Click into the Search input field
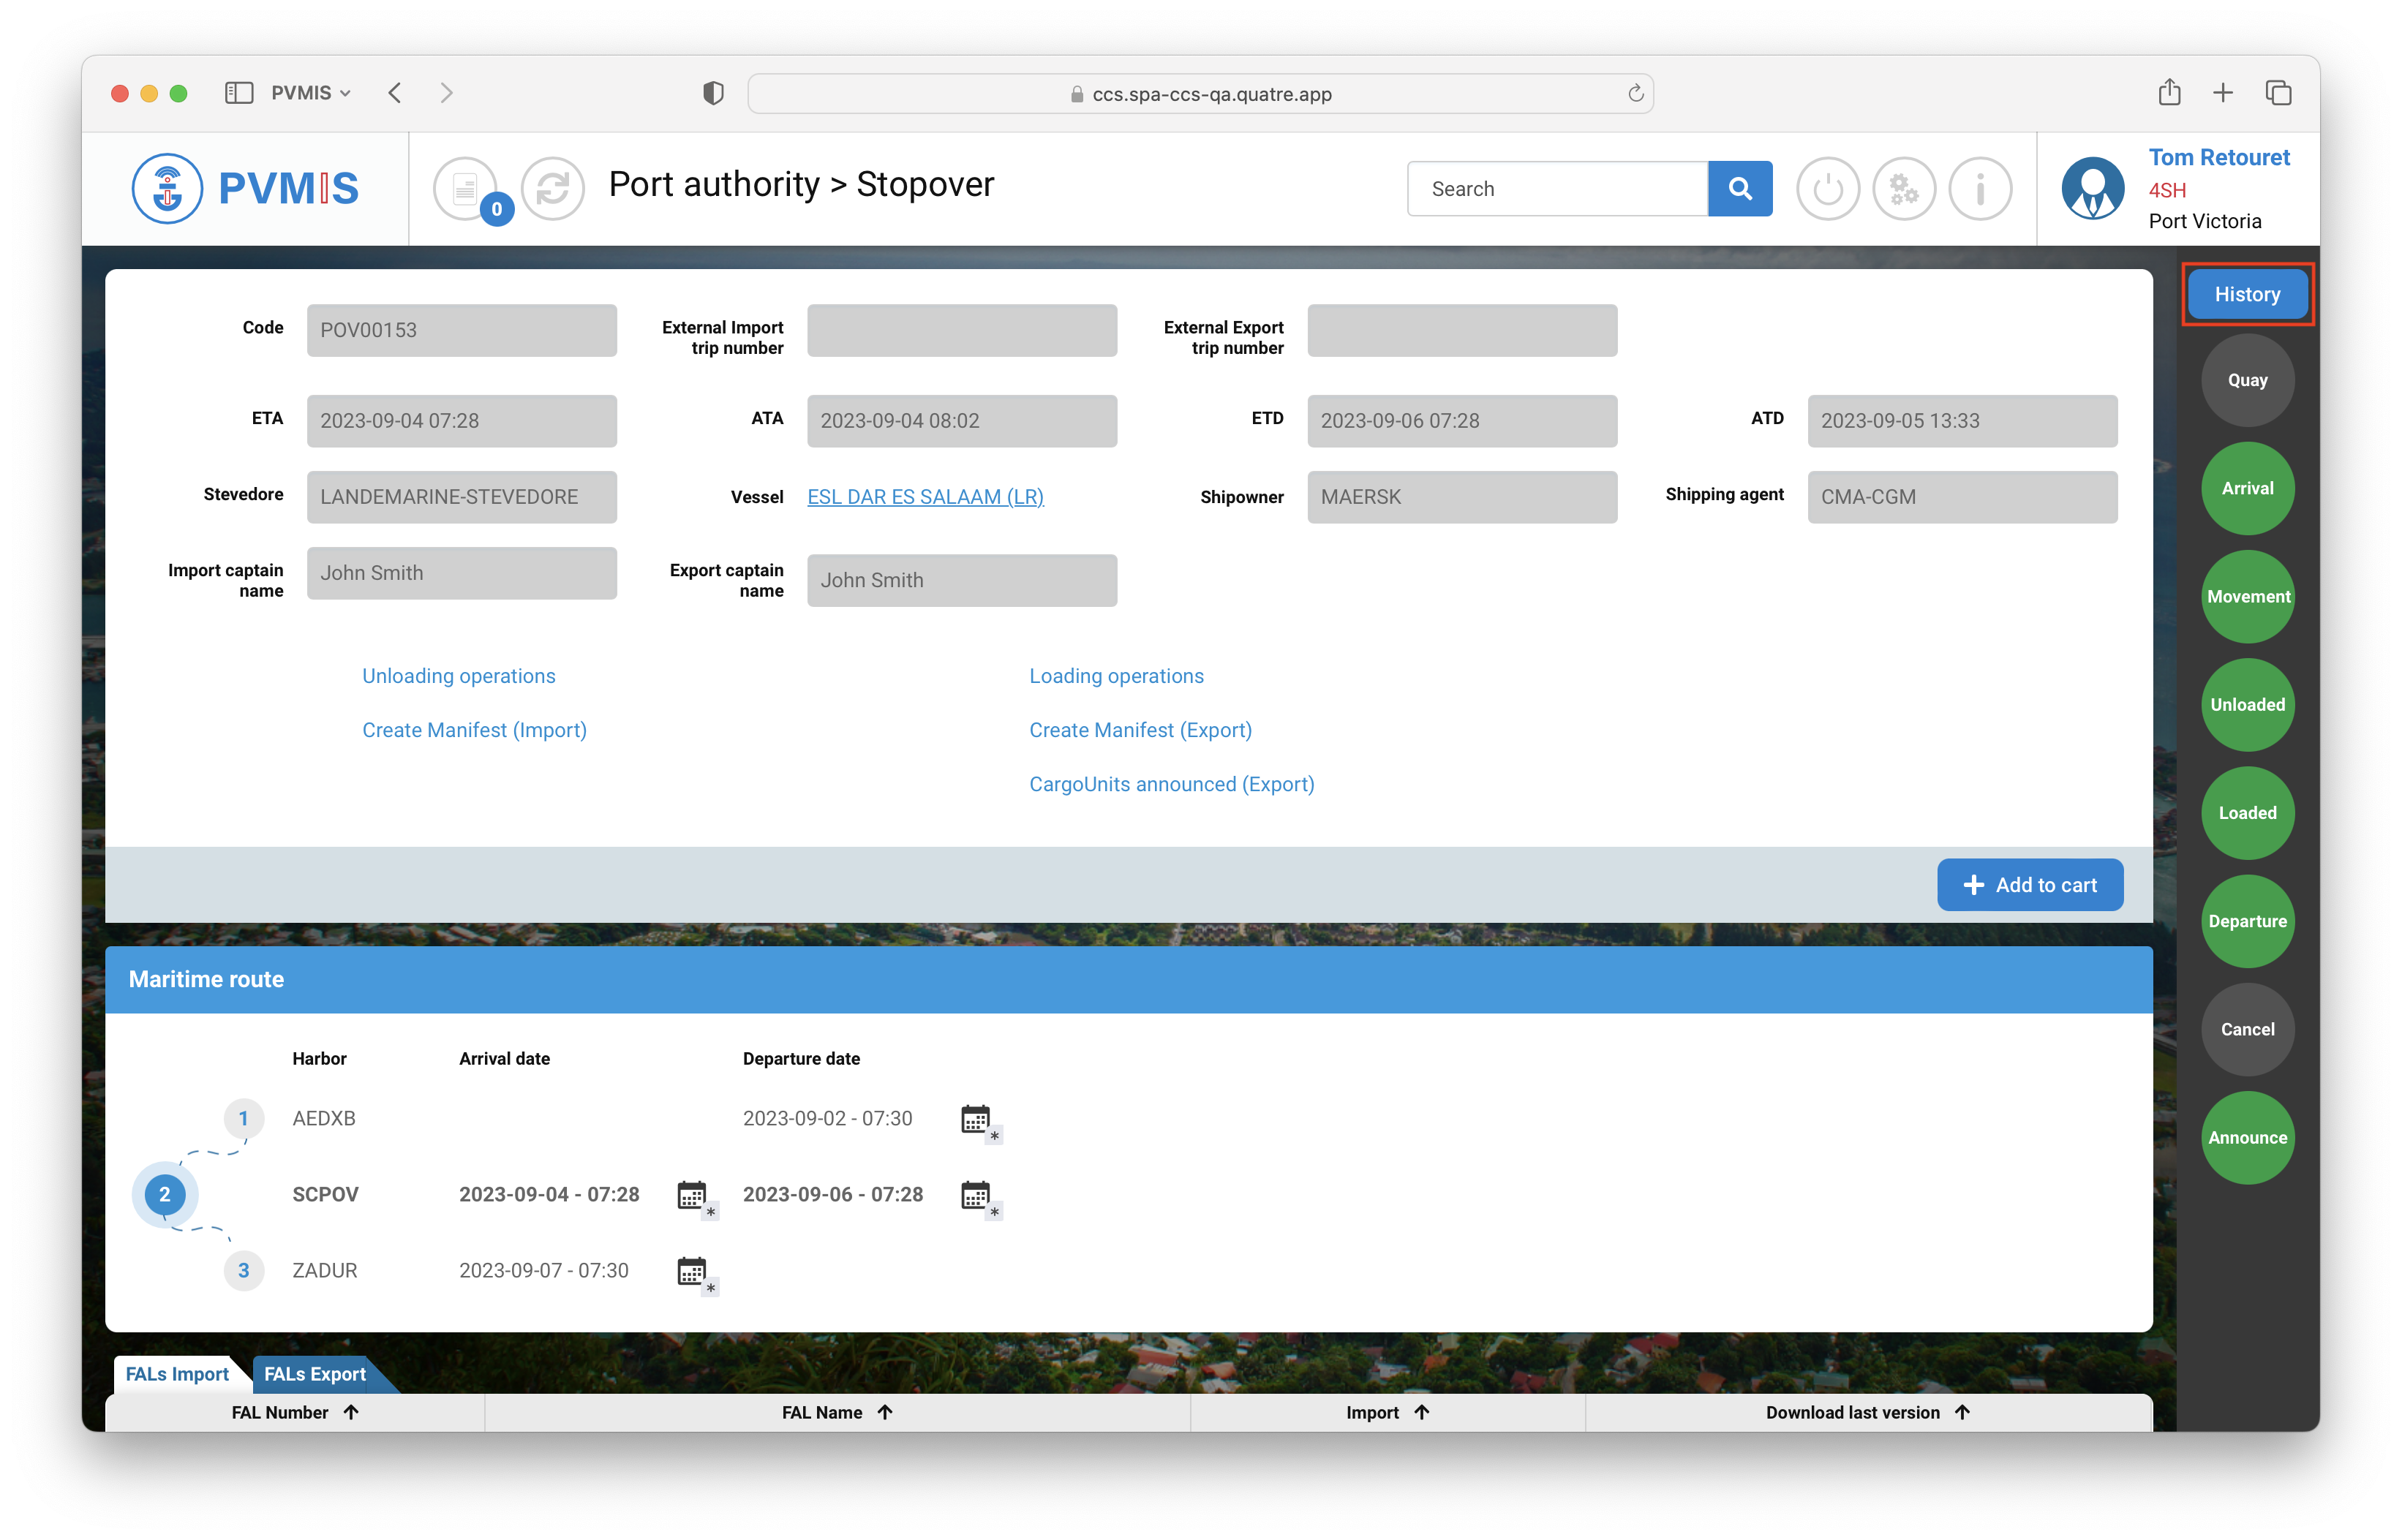 tap(1556, 189)
